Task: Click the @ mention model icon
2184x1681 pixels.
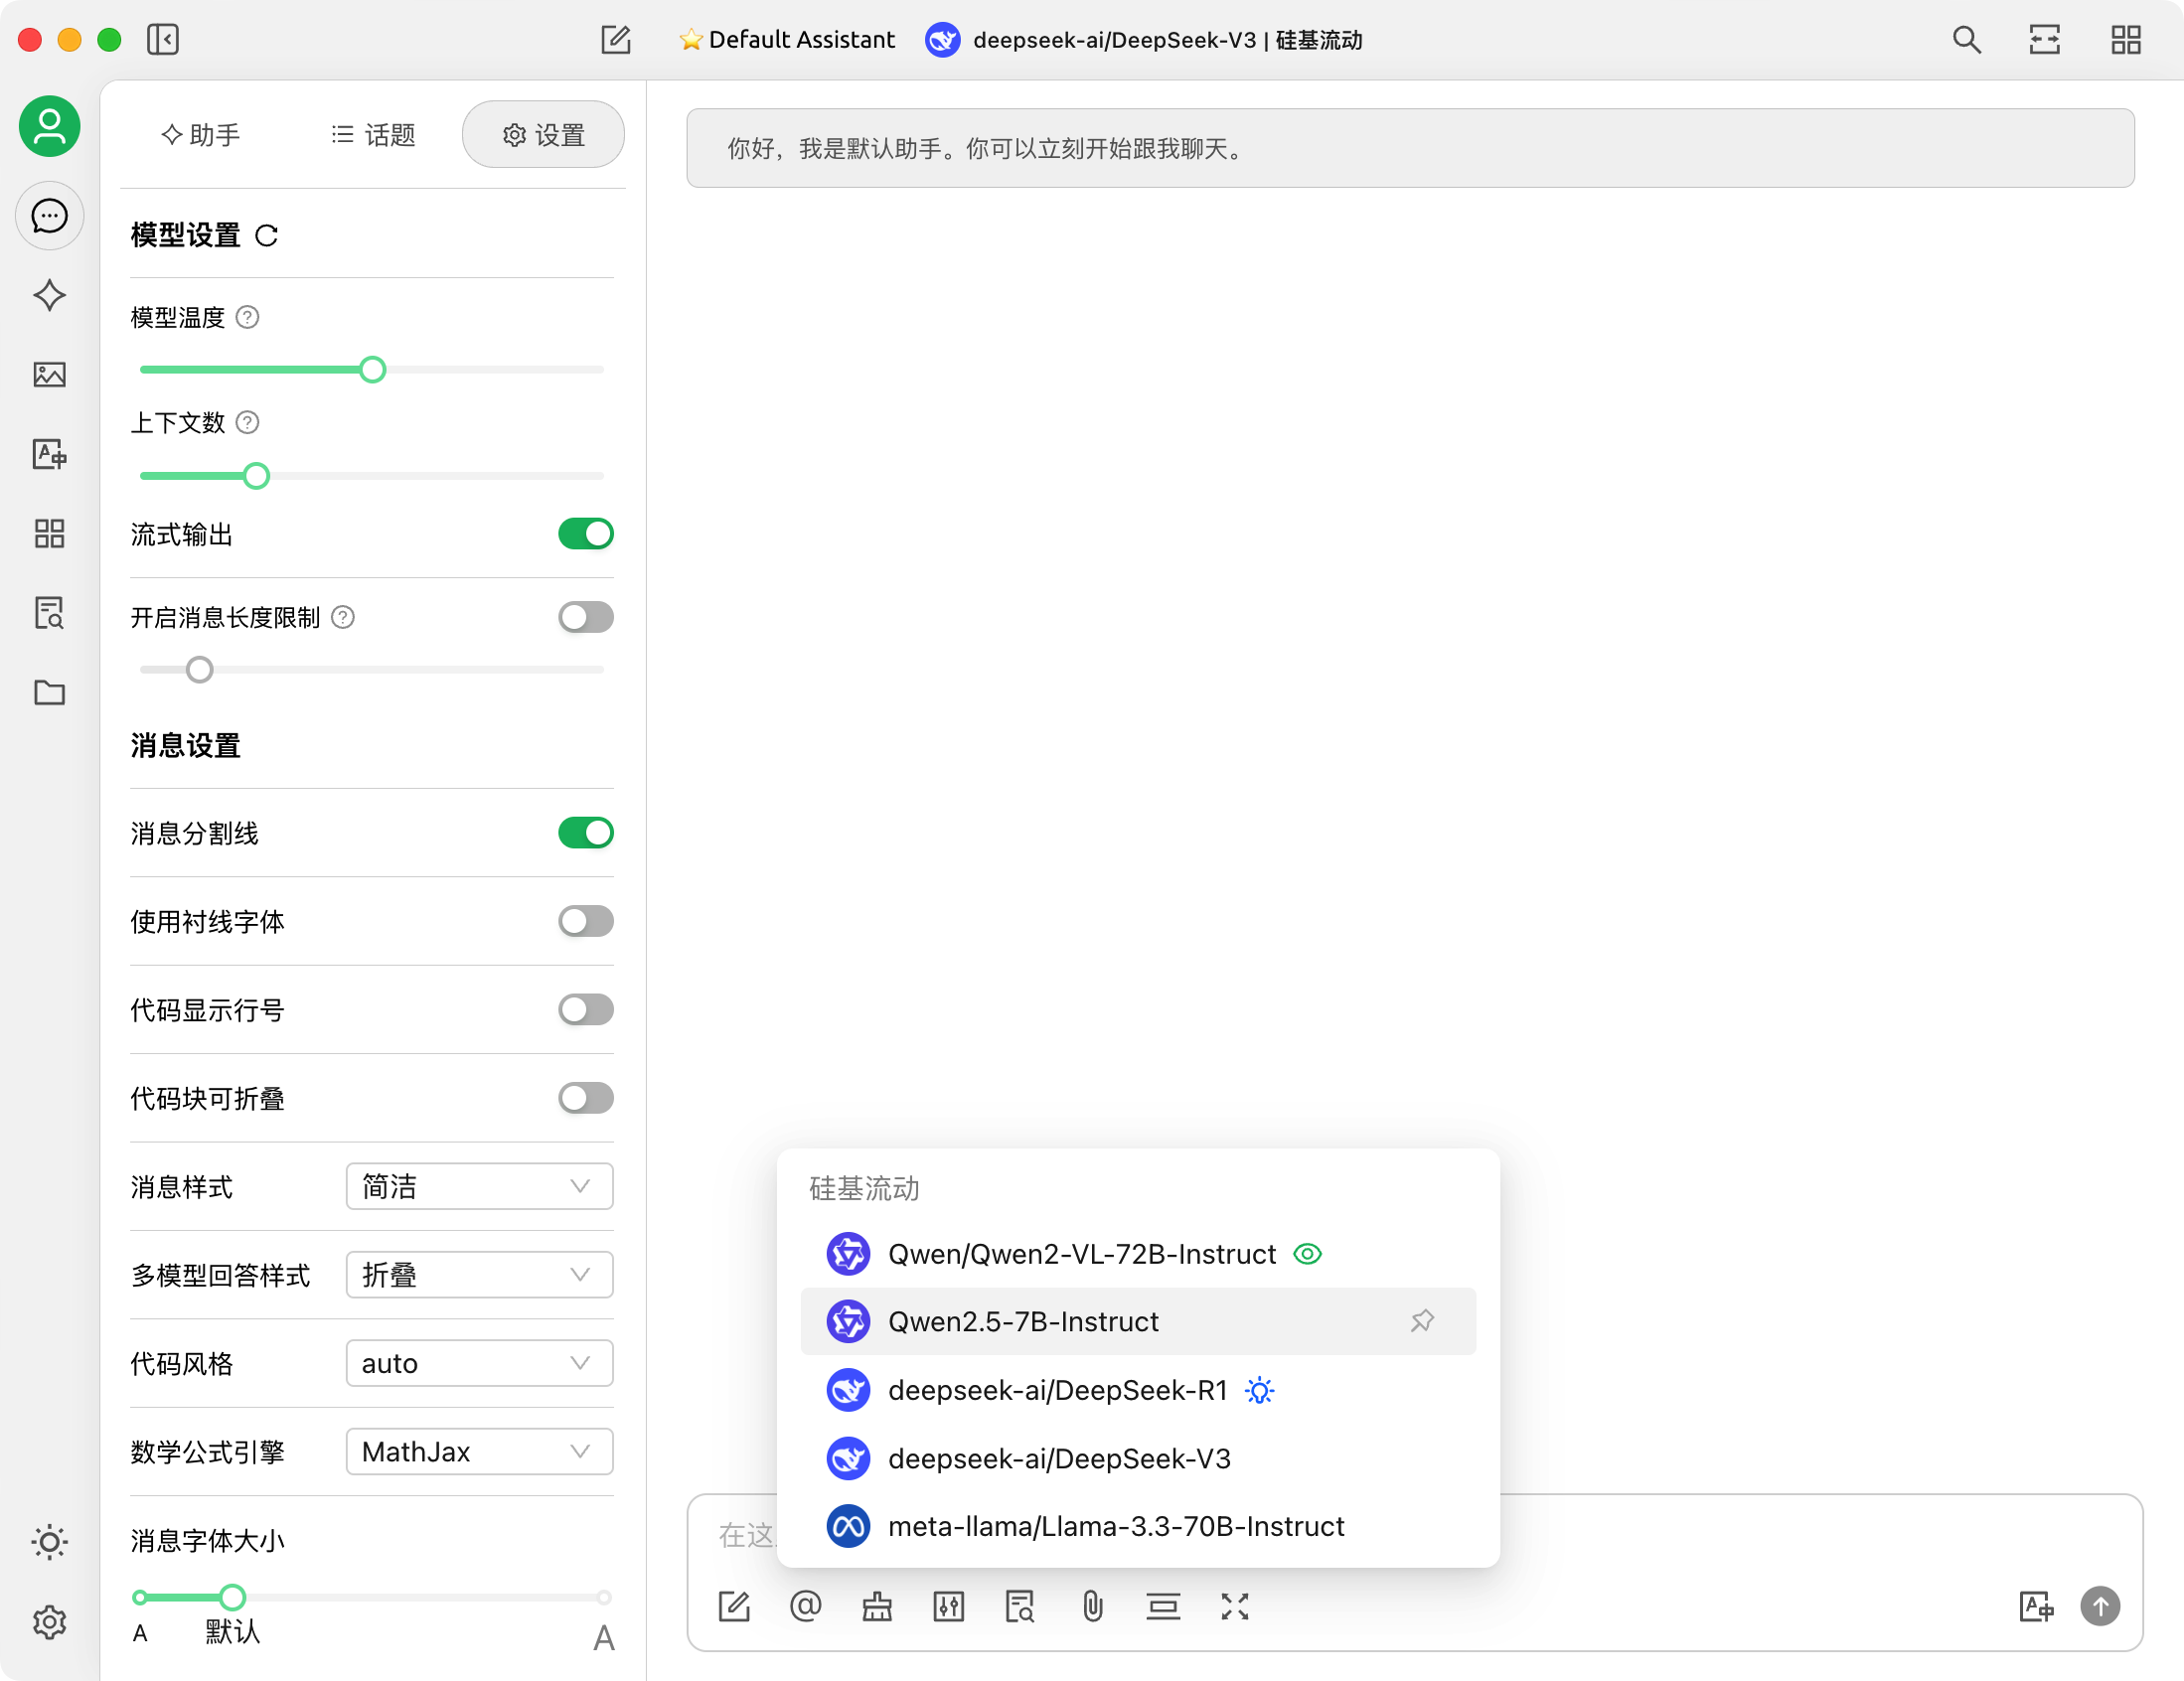Action: 805,1606
